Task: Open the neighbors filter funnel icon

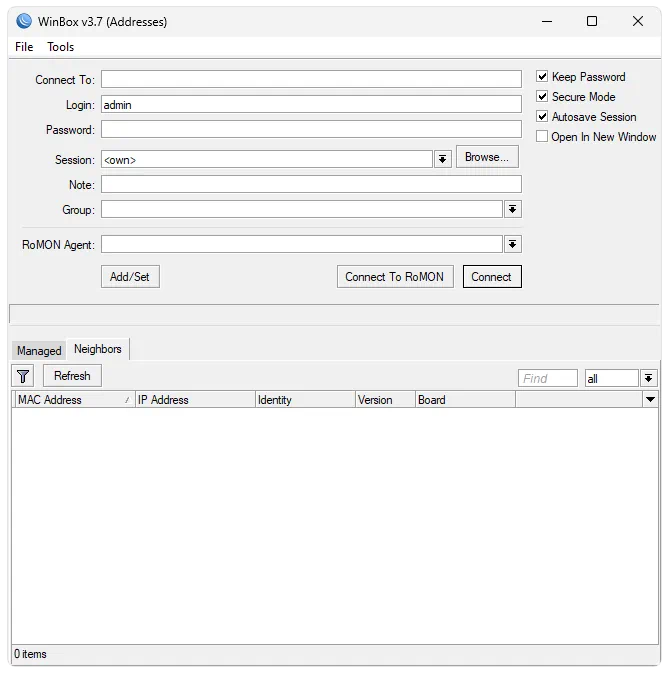Action: pyautogui.click(x=23, y=376)
